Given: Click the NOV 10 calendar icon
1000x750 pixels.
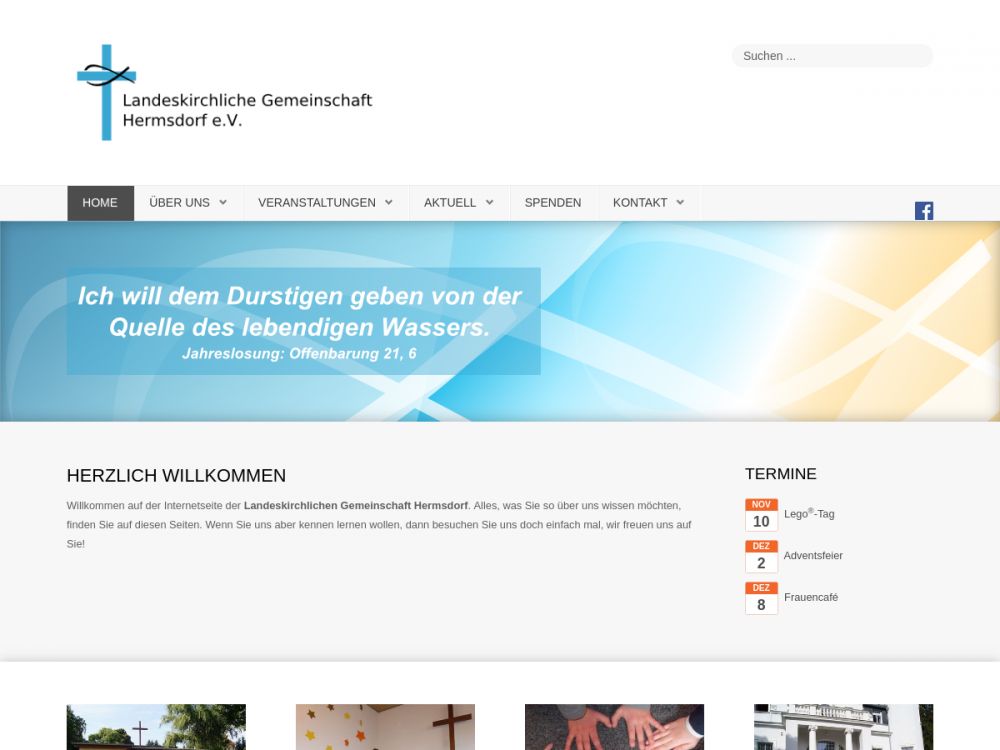Looking at the screenshot, I should click(761, 515).
